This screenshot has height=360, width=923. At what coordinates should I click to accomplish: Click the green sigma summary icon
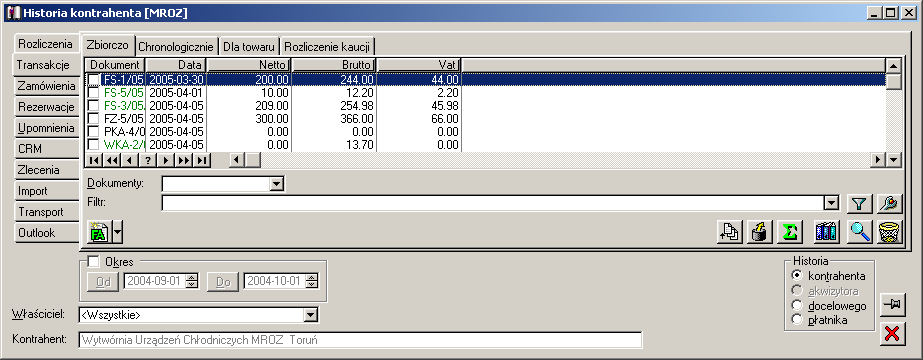[x=789, y=232]
